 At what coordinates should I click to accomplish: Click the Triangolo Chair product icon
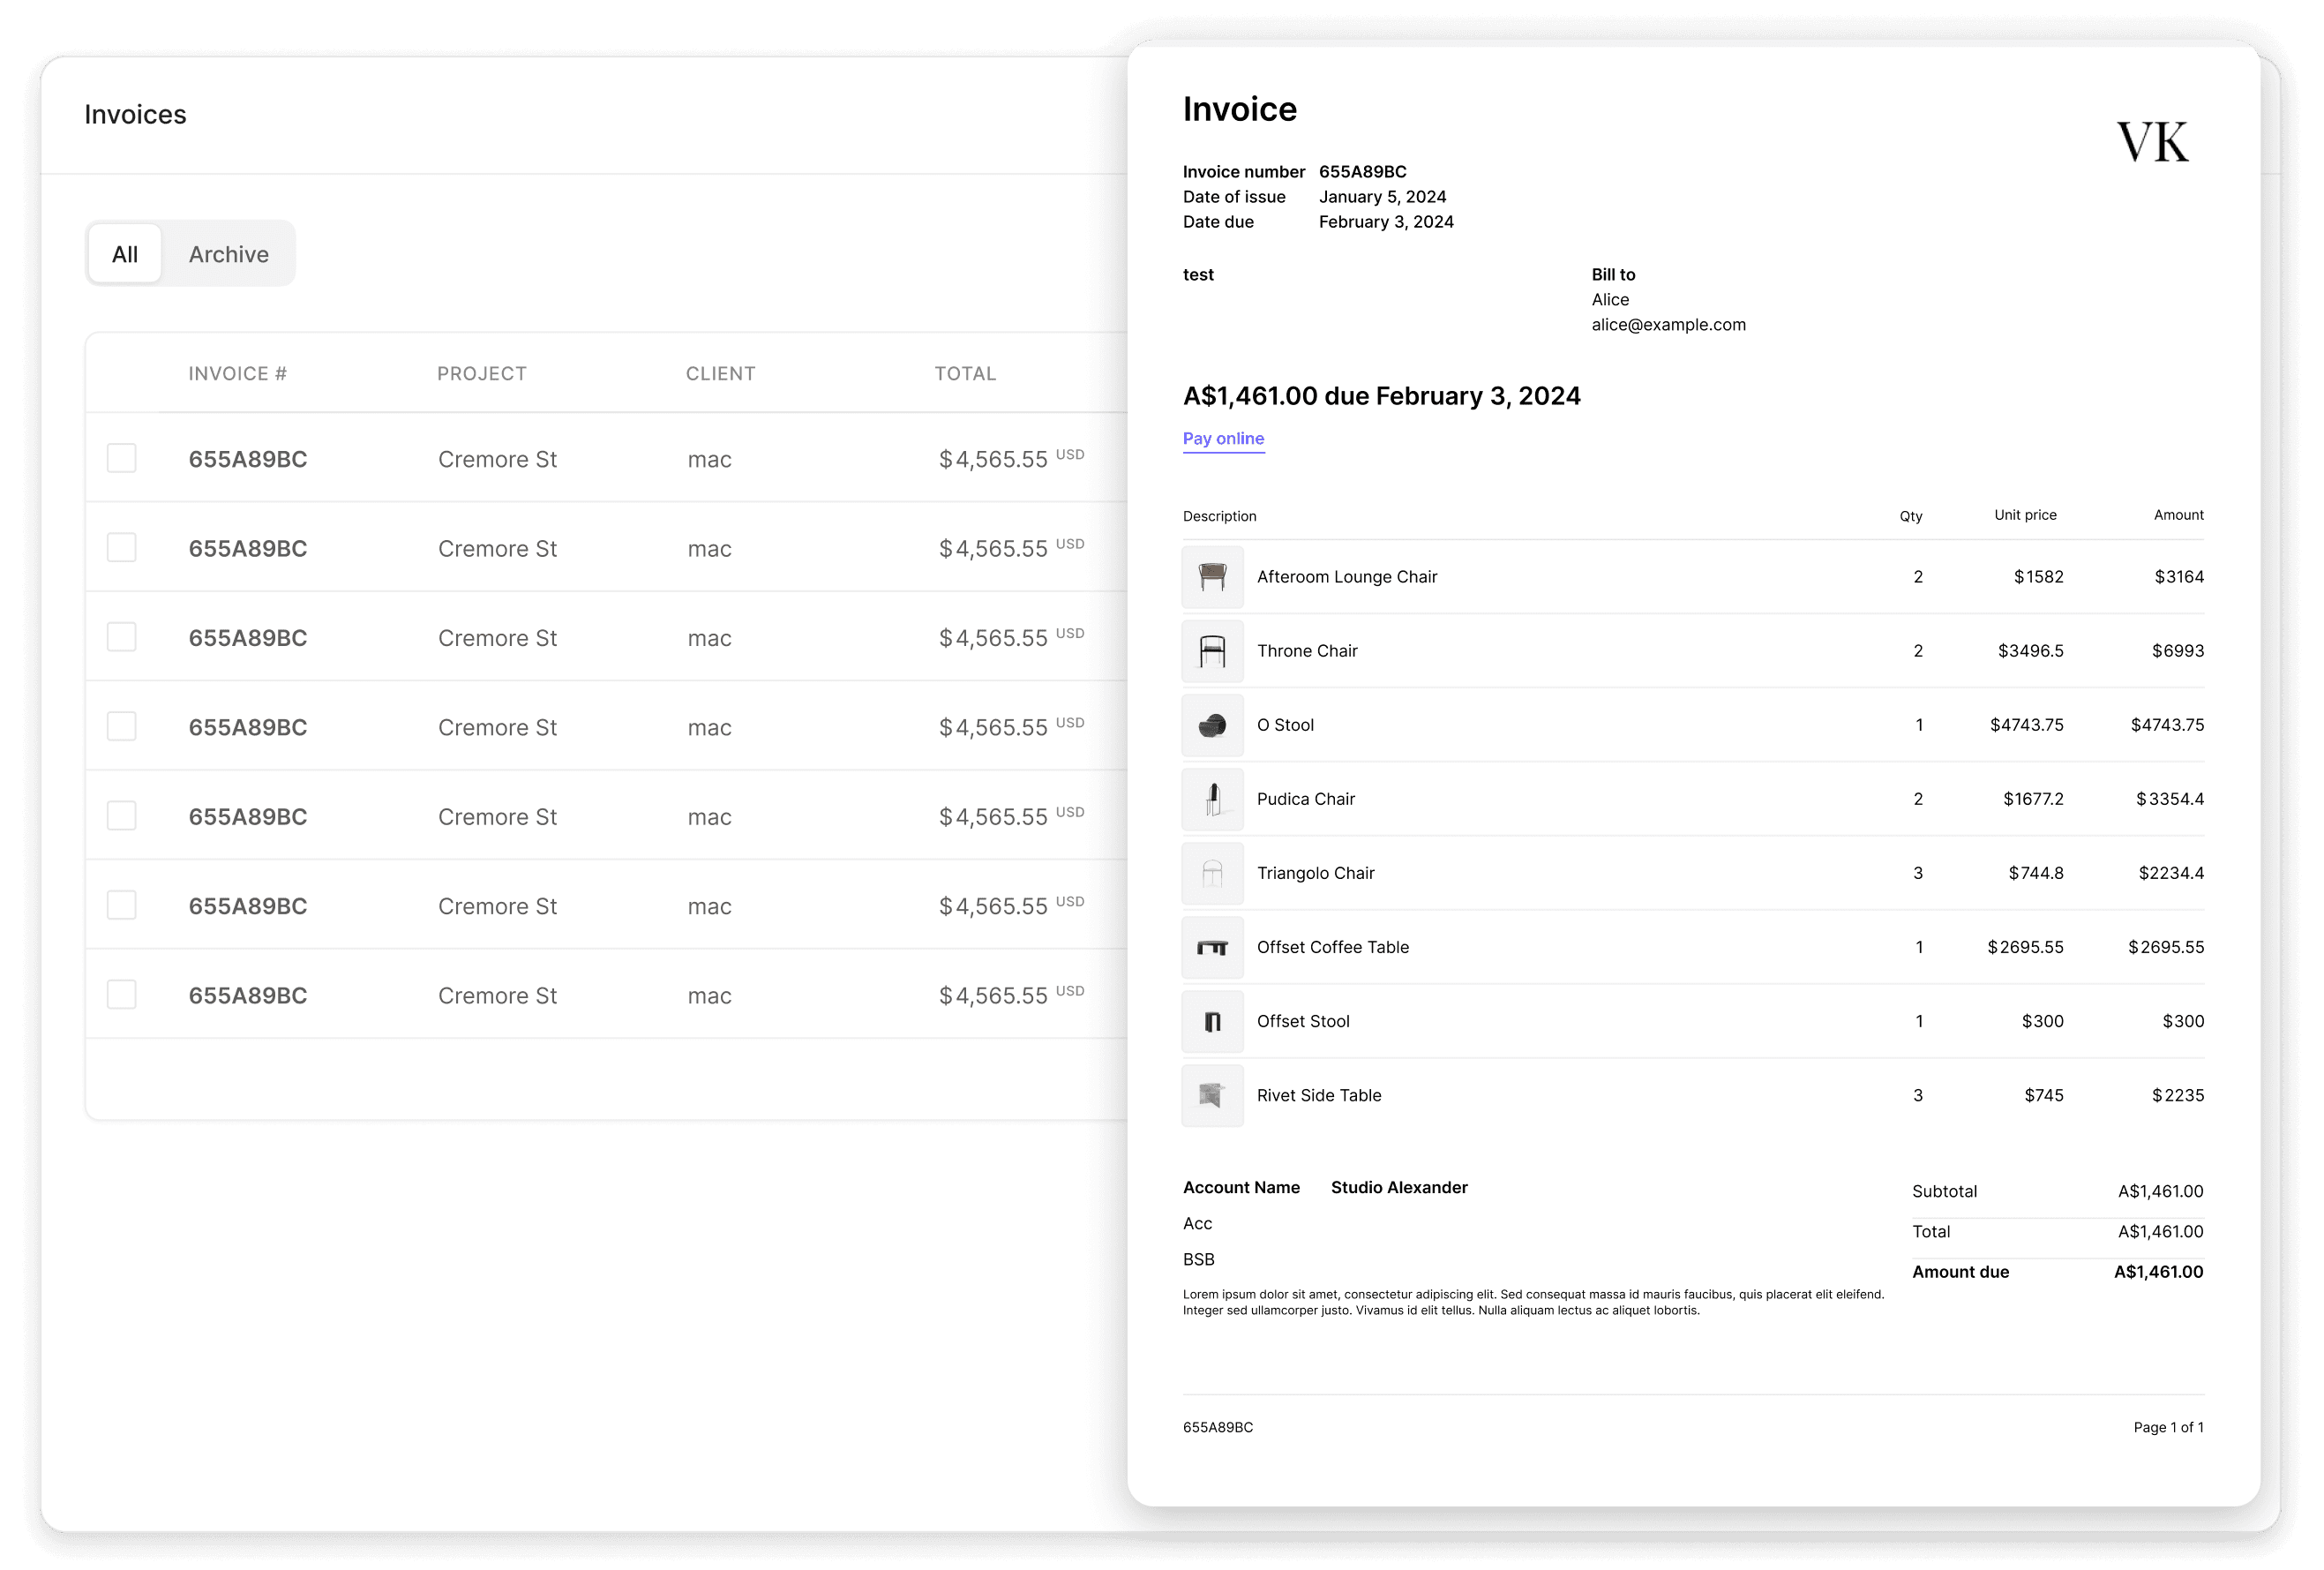1212,873
